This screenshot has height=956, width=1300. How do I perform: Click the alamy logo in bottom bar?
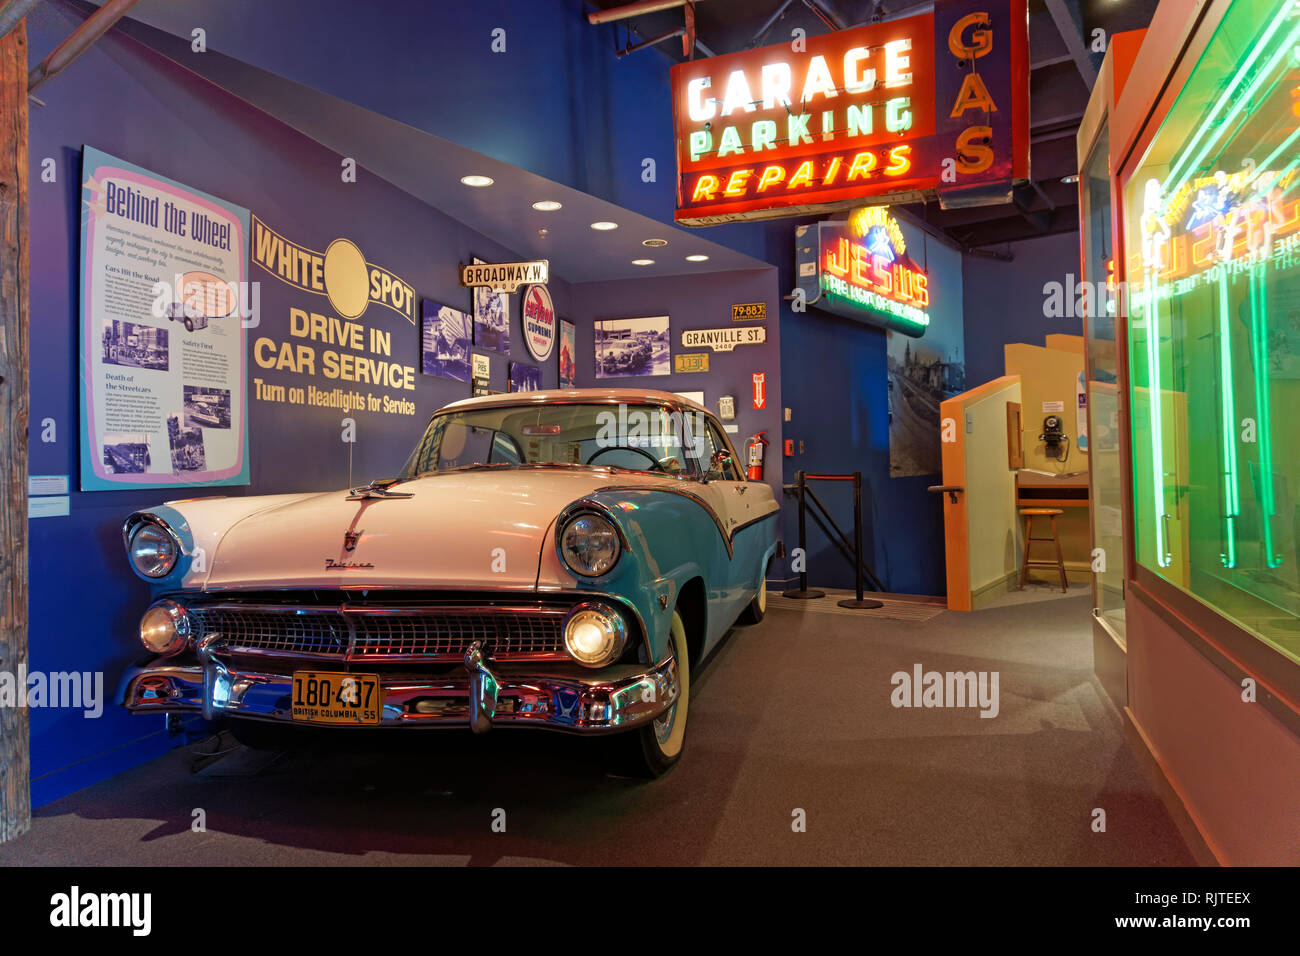tap(100, 911)
